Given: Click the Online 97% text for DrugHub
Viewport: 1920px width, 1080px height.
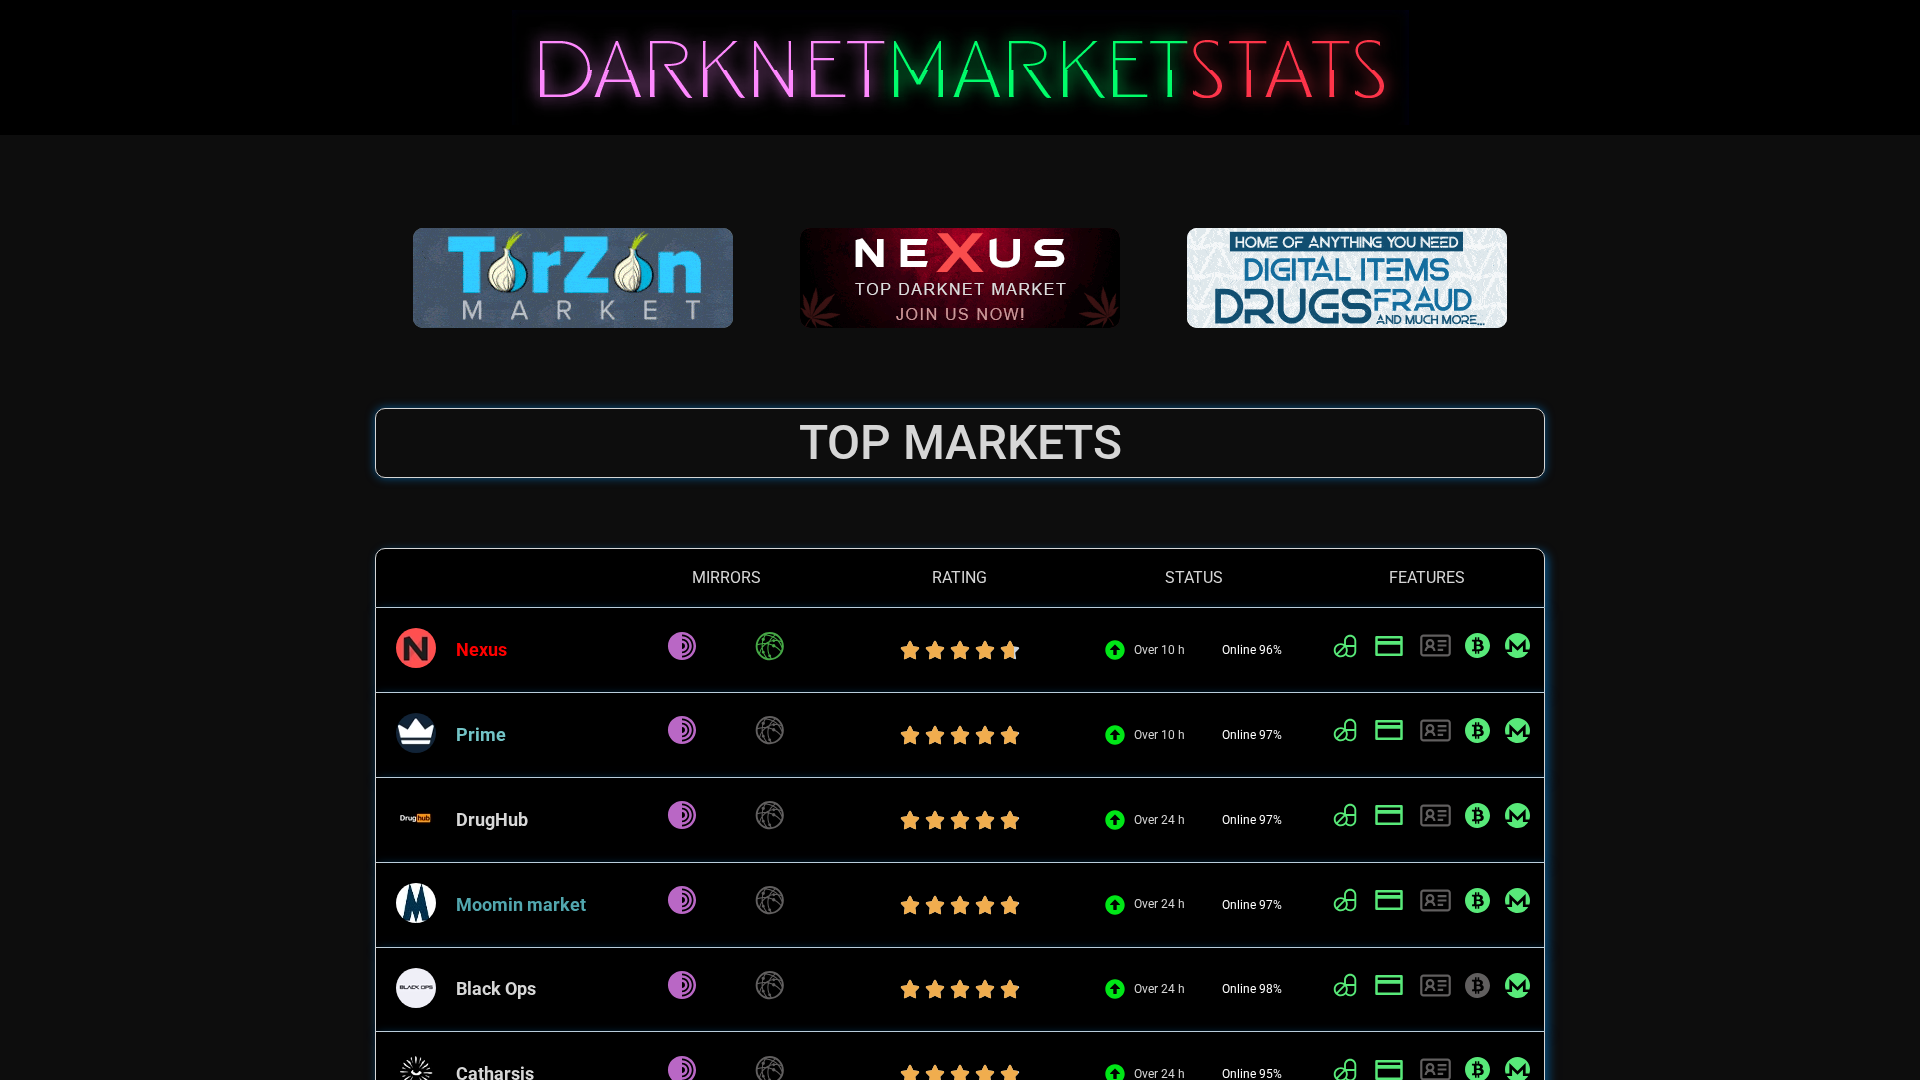Looking at the screenshot, I should pyautogui.click(x=1252, y=820).
